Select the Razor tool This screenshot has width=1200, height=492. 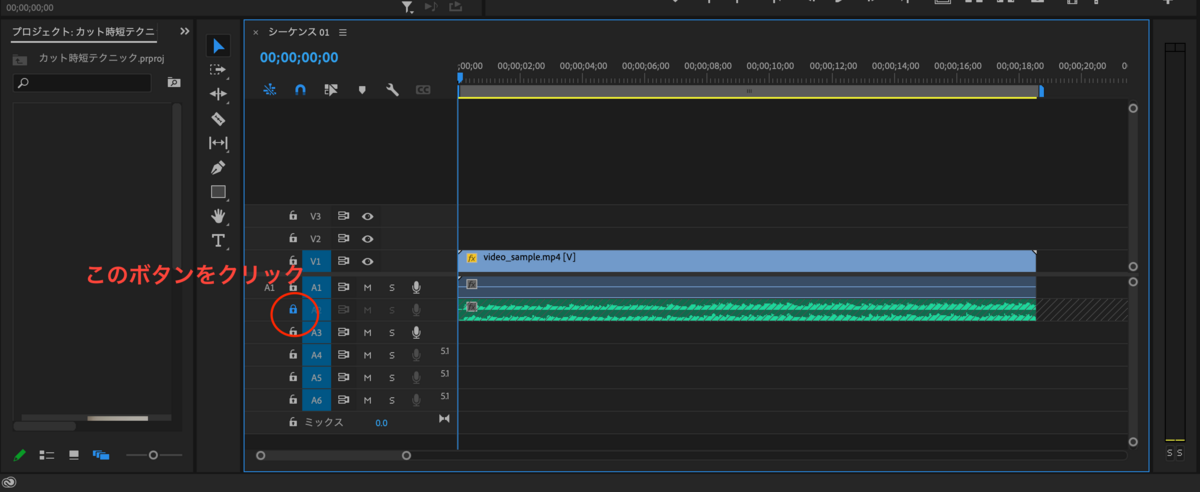click(x=218, y=119)
